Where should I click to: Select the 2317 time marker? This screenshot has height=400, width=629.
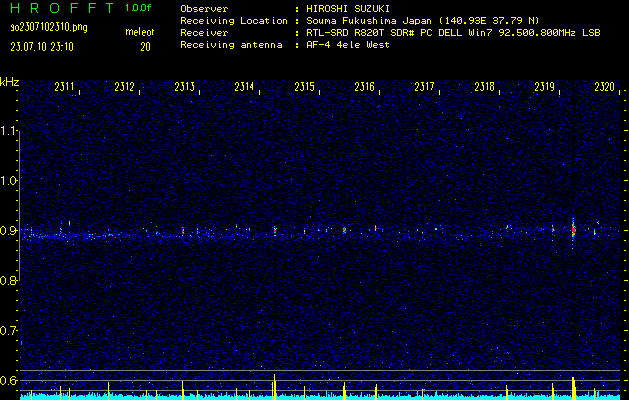[x=425, y=88]
